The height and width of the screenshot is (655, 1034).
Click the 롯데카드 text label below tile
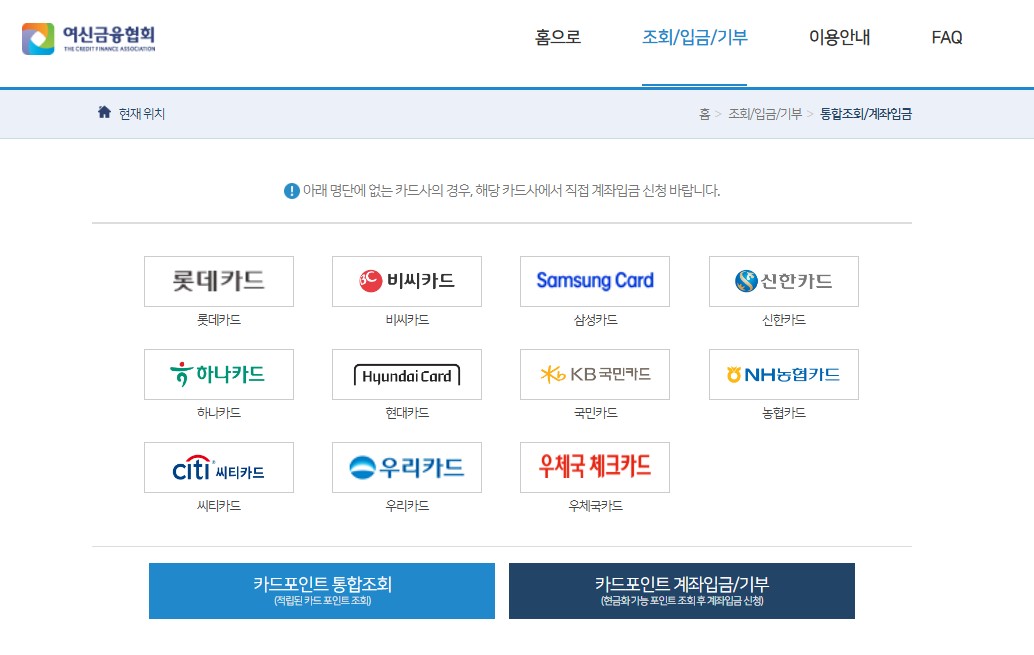point(219,320)
